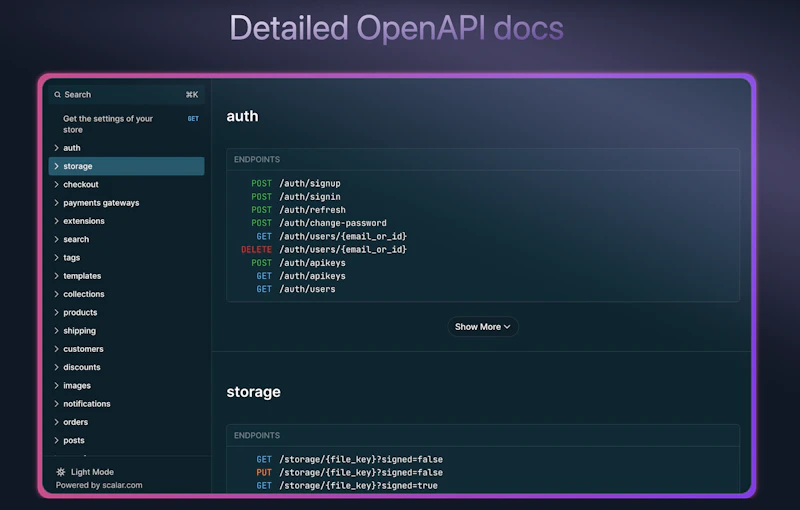
Task: Select products in the sidebar
Action: [126, 313]
